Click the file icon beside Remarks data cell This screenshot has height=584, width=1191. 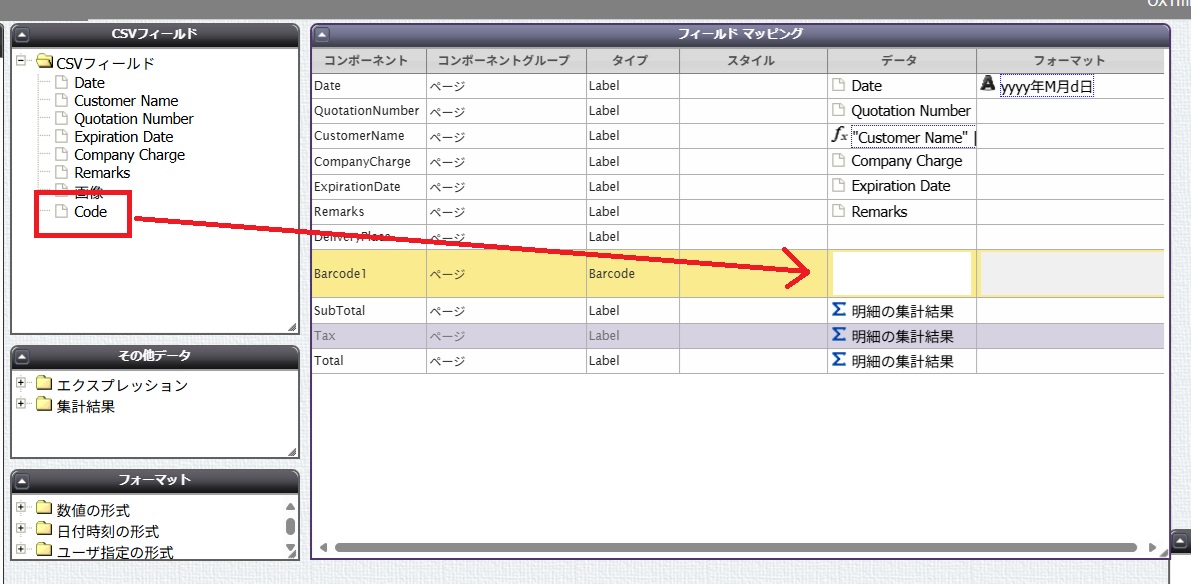point(838,211)
